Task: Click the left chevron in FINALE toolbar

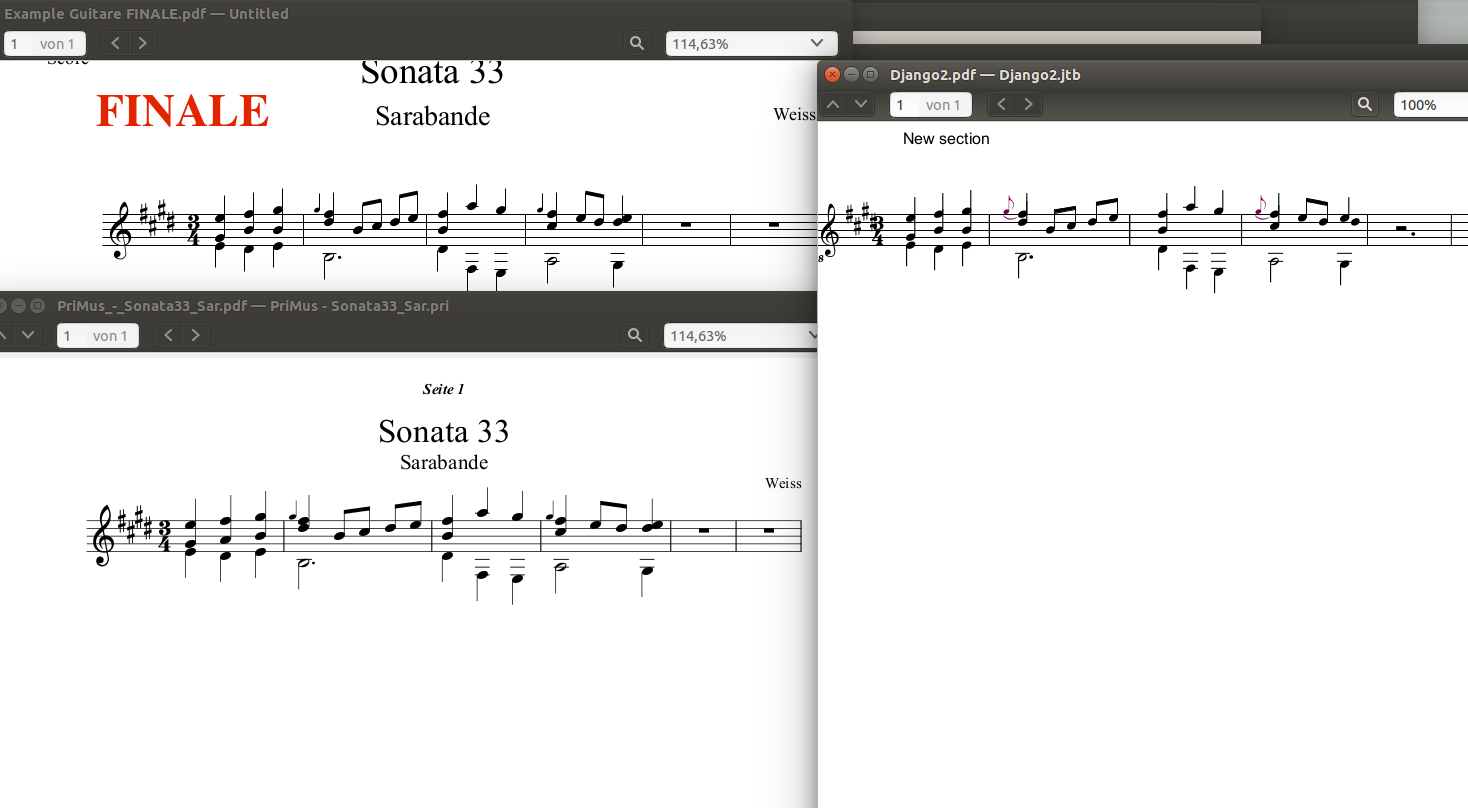Action: [116, 43]
